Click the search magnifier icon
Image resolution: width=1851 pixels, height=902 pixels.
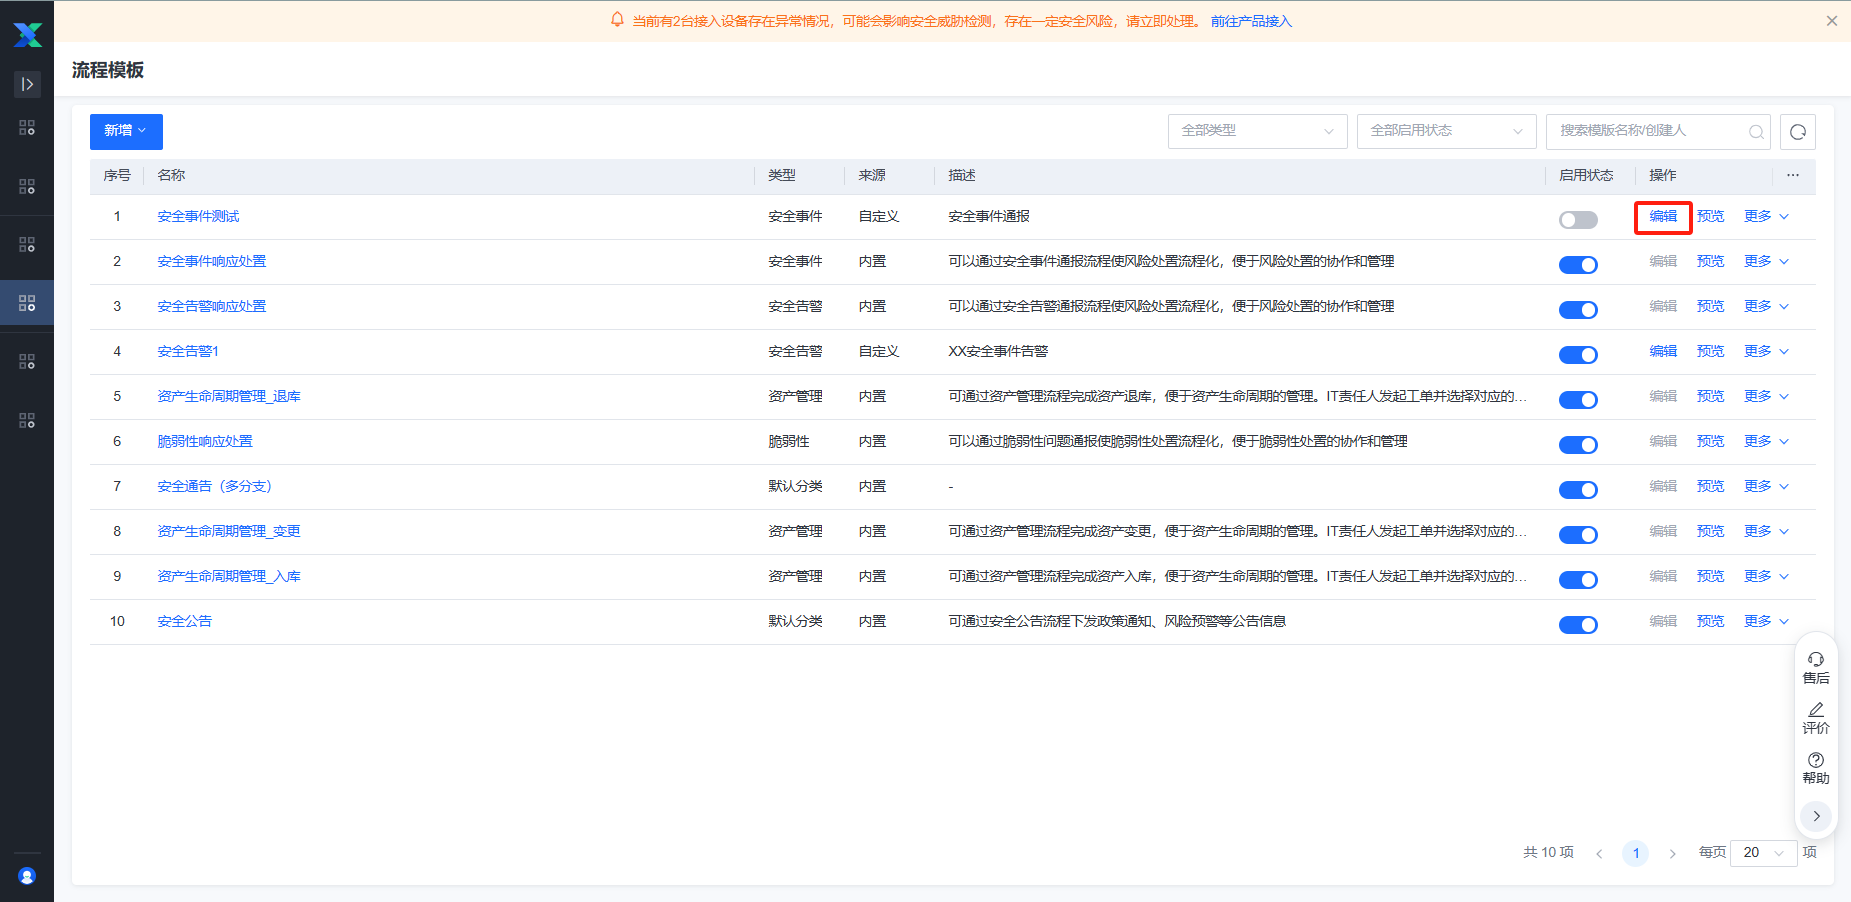point(1755,132)
